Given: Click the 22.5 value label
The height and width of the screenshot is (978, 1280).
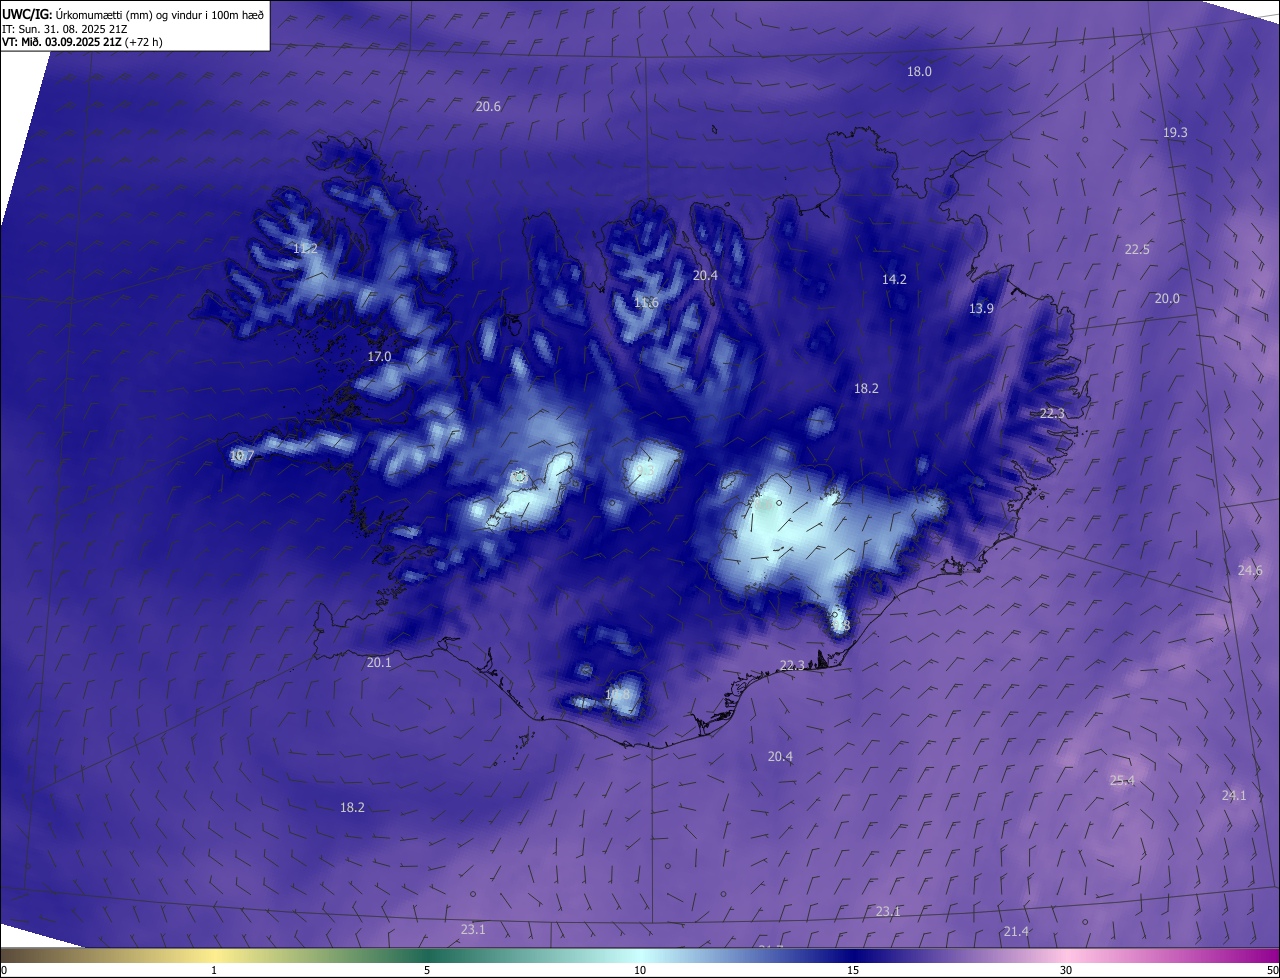Looking at the screenshot, I should pyautogui.click(x=1137, y=250).
